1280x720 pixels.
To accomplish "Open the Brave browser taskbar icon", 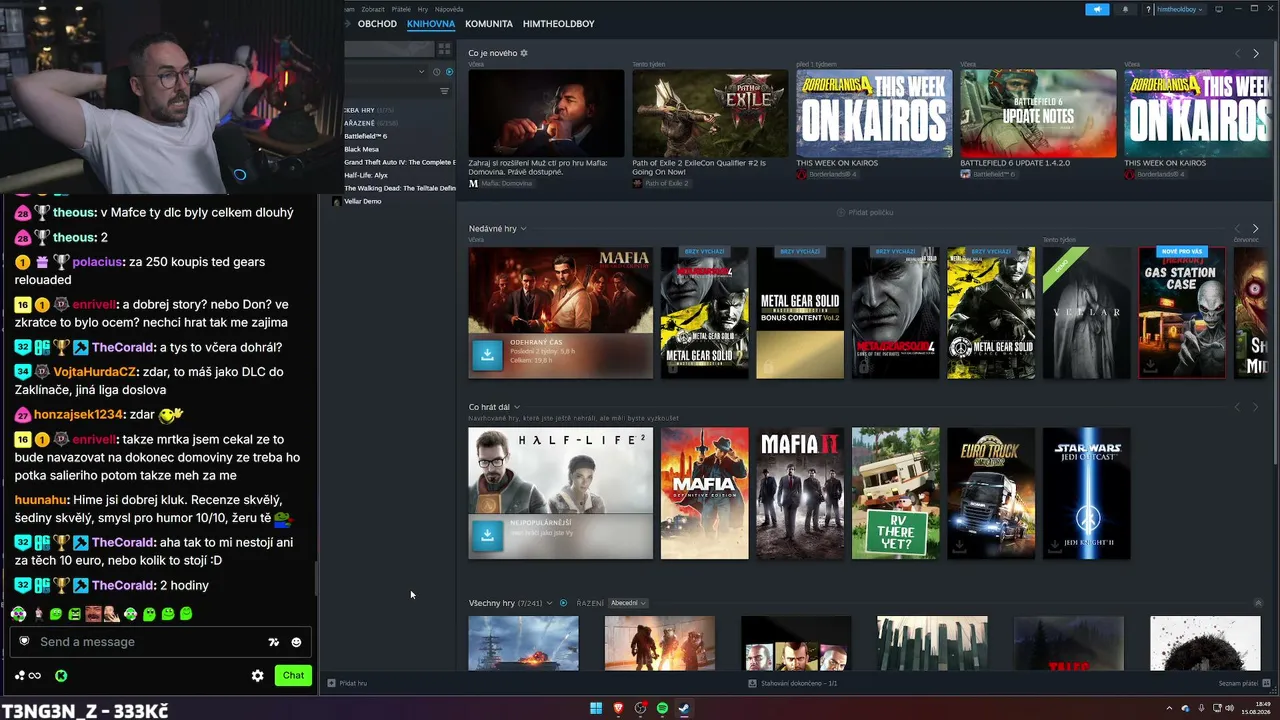I will coord(618,708).
